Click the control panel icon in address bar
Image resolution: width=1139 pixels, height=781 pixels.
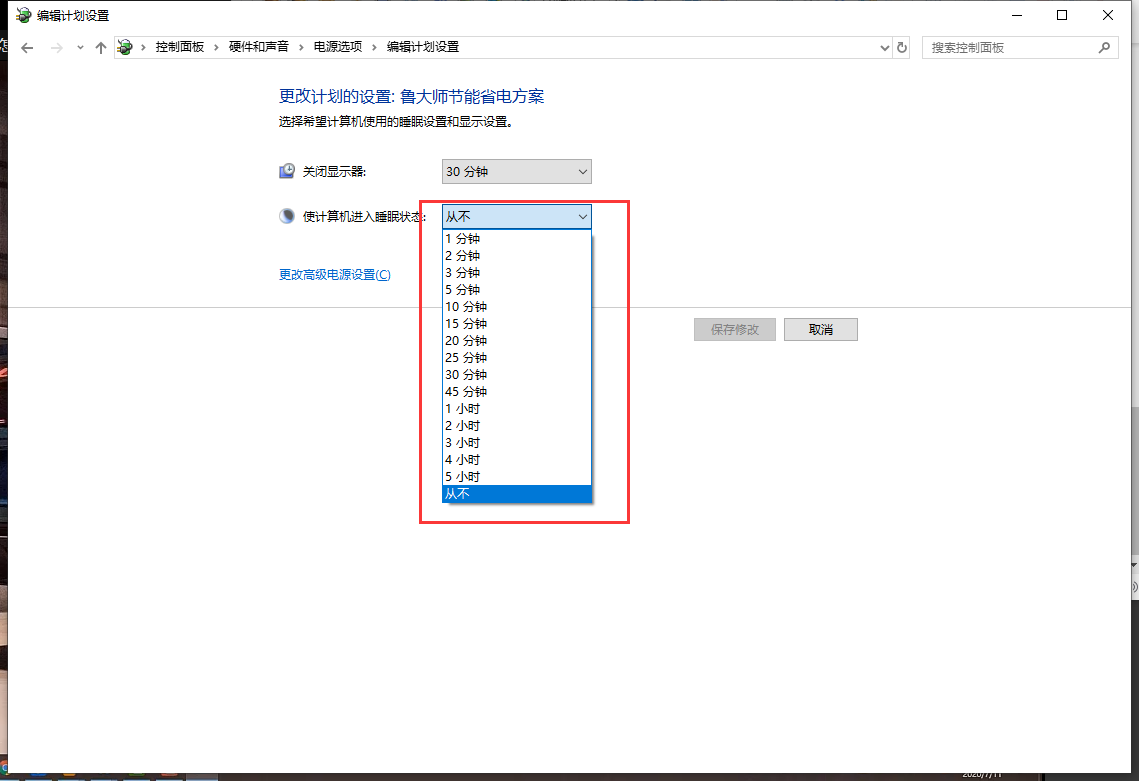(125, 47)
